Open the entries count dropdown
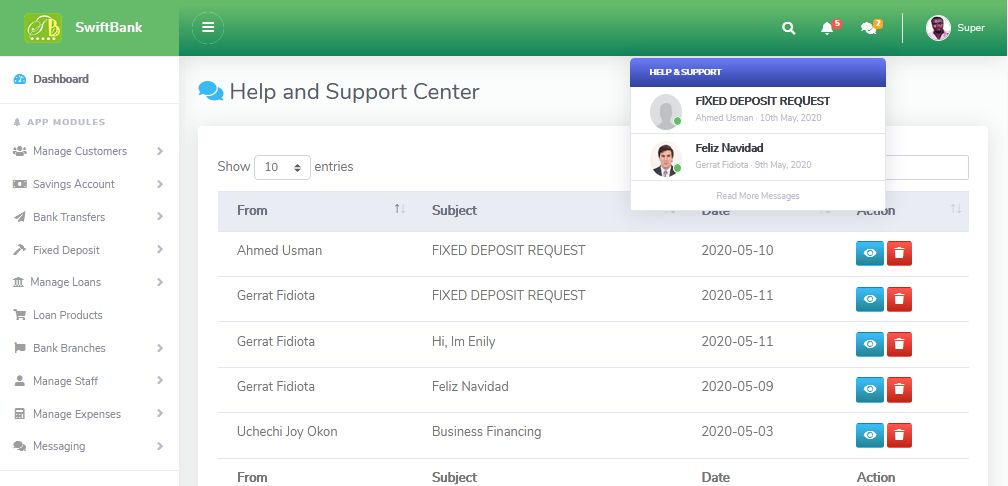This screenshot has width=1008, height=486. [x=283, y=167]
